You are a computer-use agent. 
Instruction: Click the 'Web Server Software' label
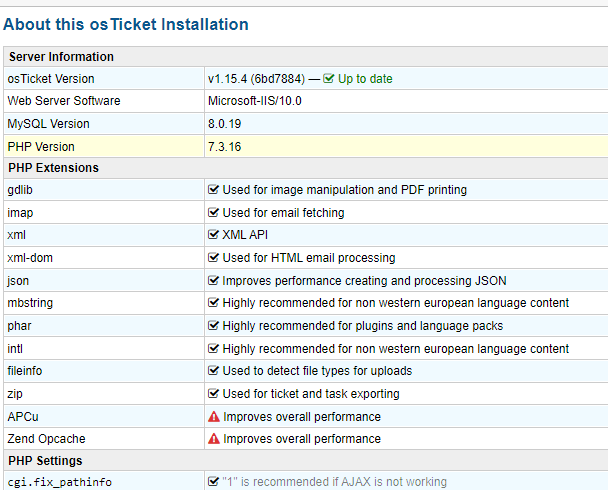[64, 101]
